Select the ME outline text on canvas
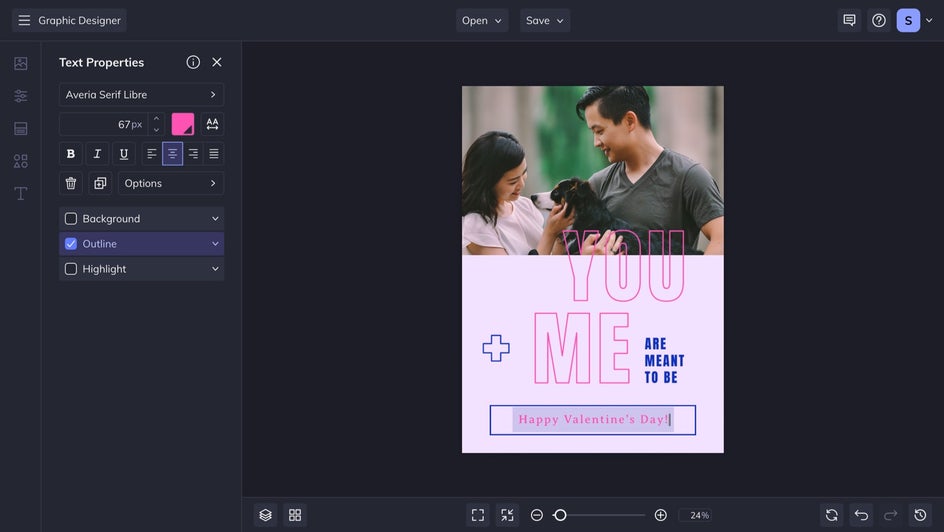The image size is (944, 532). click(582, 348)
